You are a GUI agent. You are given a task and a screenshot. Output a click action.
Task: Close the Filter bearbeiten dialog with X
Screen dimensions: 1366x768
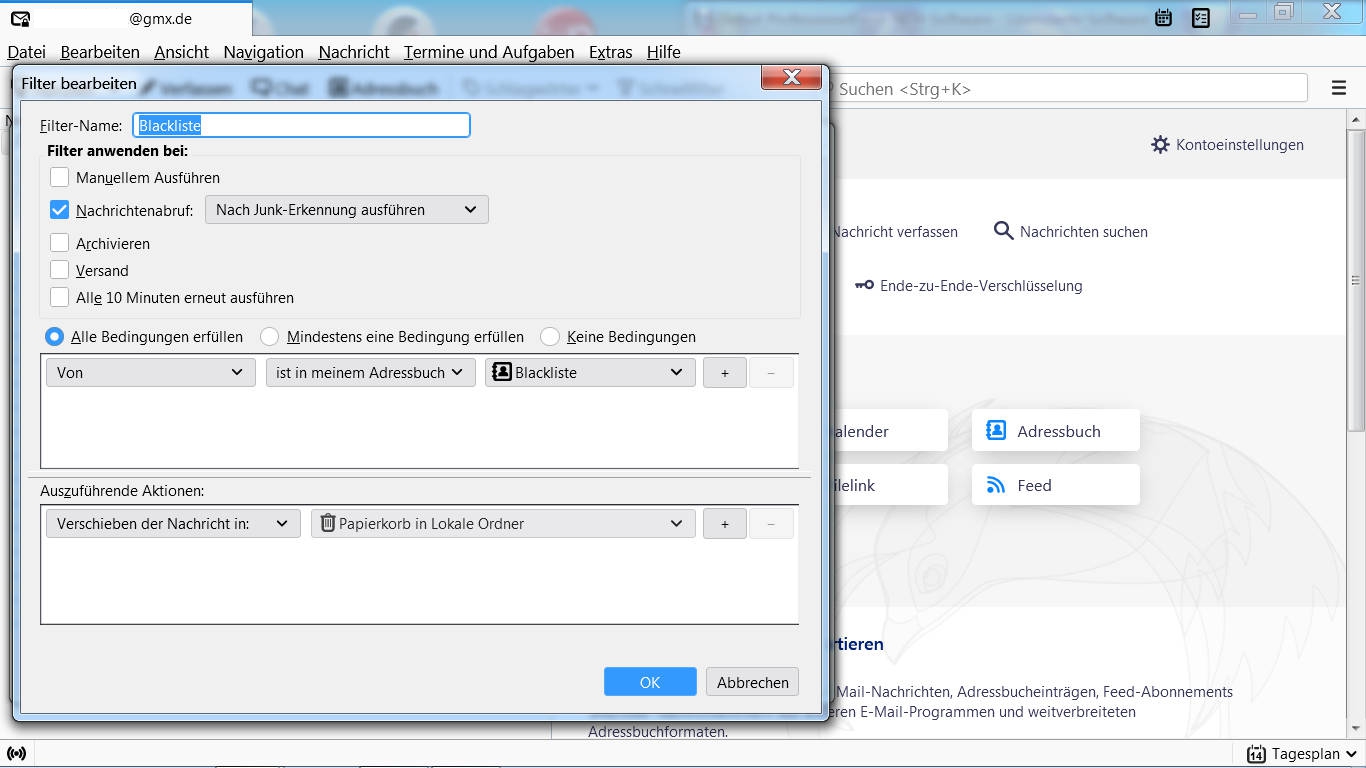click(792, 77)
